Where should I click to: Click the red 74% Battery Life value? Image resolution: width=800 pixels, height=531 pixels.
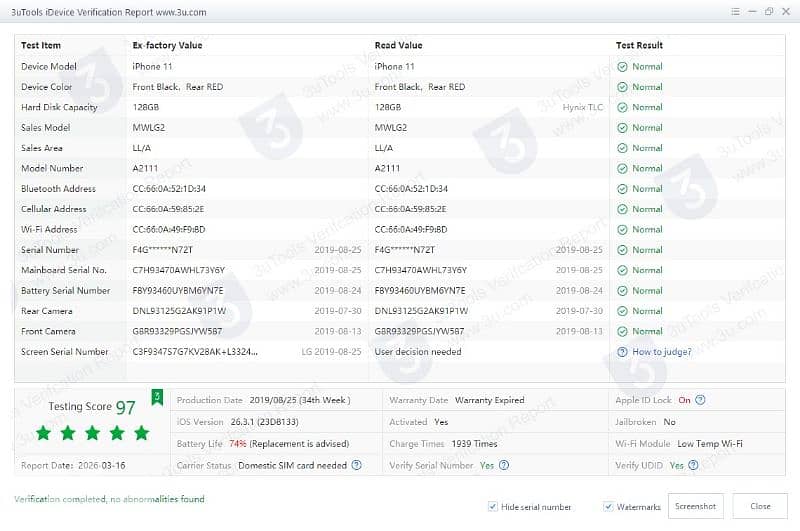(237, 443)
